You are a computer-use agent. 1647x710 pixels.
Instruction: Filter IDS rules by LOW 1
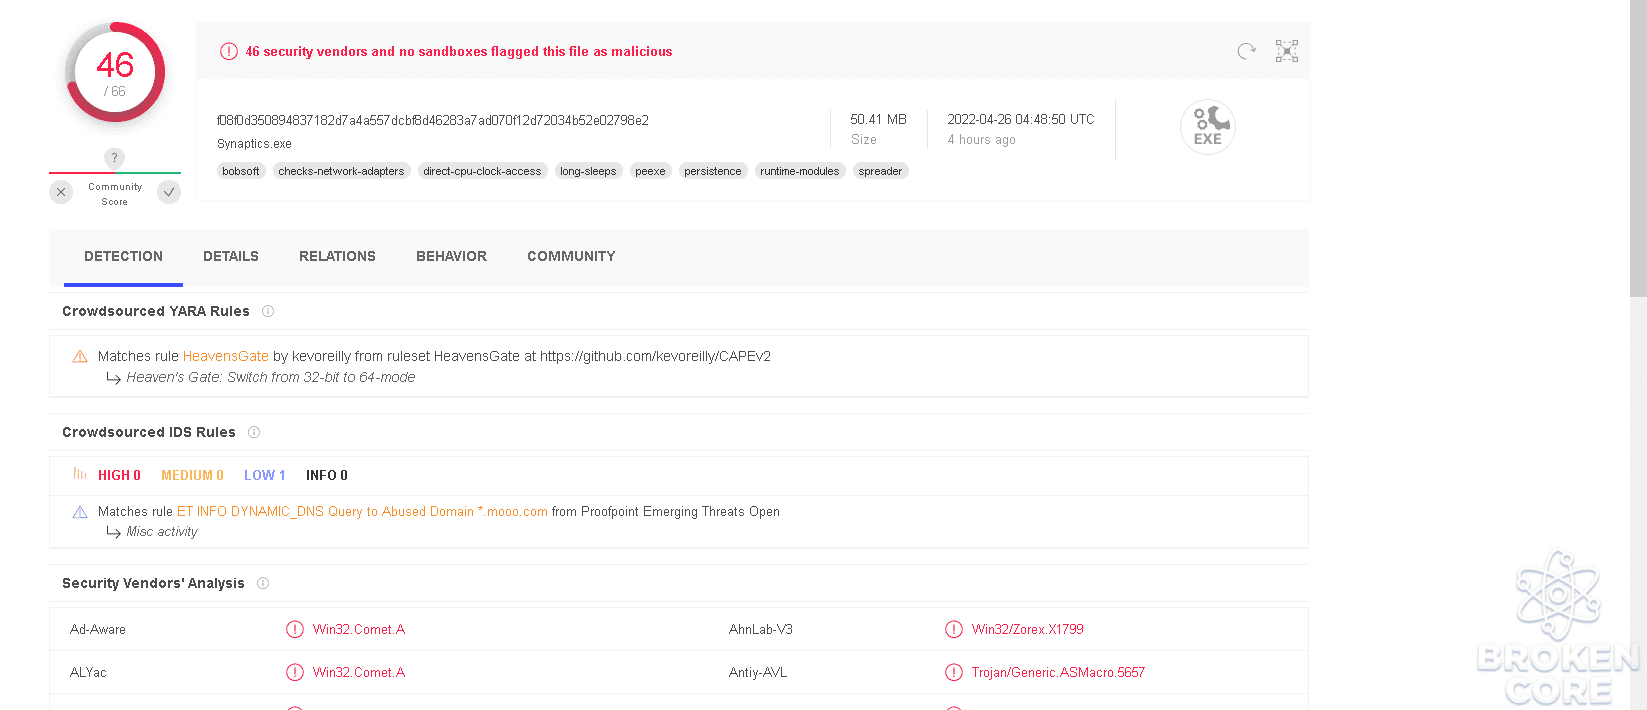point(265,475)
